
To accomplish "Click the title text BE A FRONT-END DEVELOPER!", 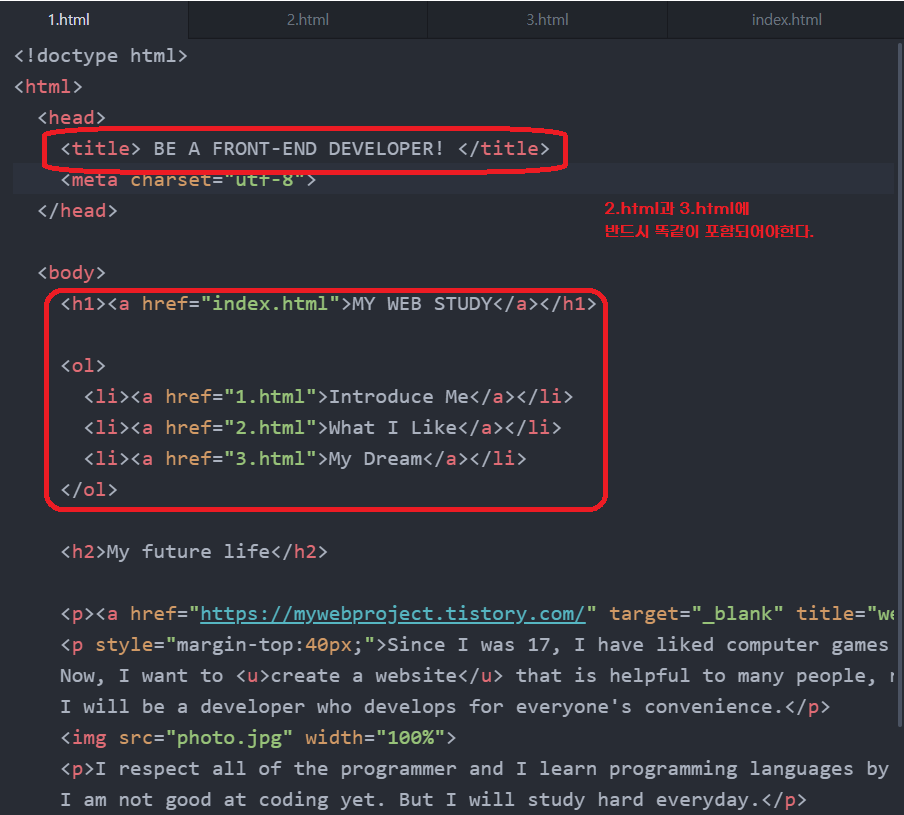I will [x=299, y=149].
